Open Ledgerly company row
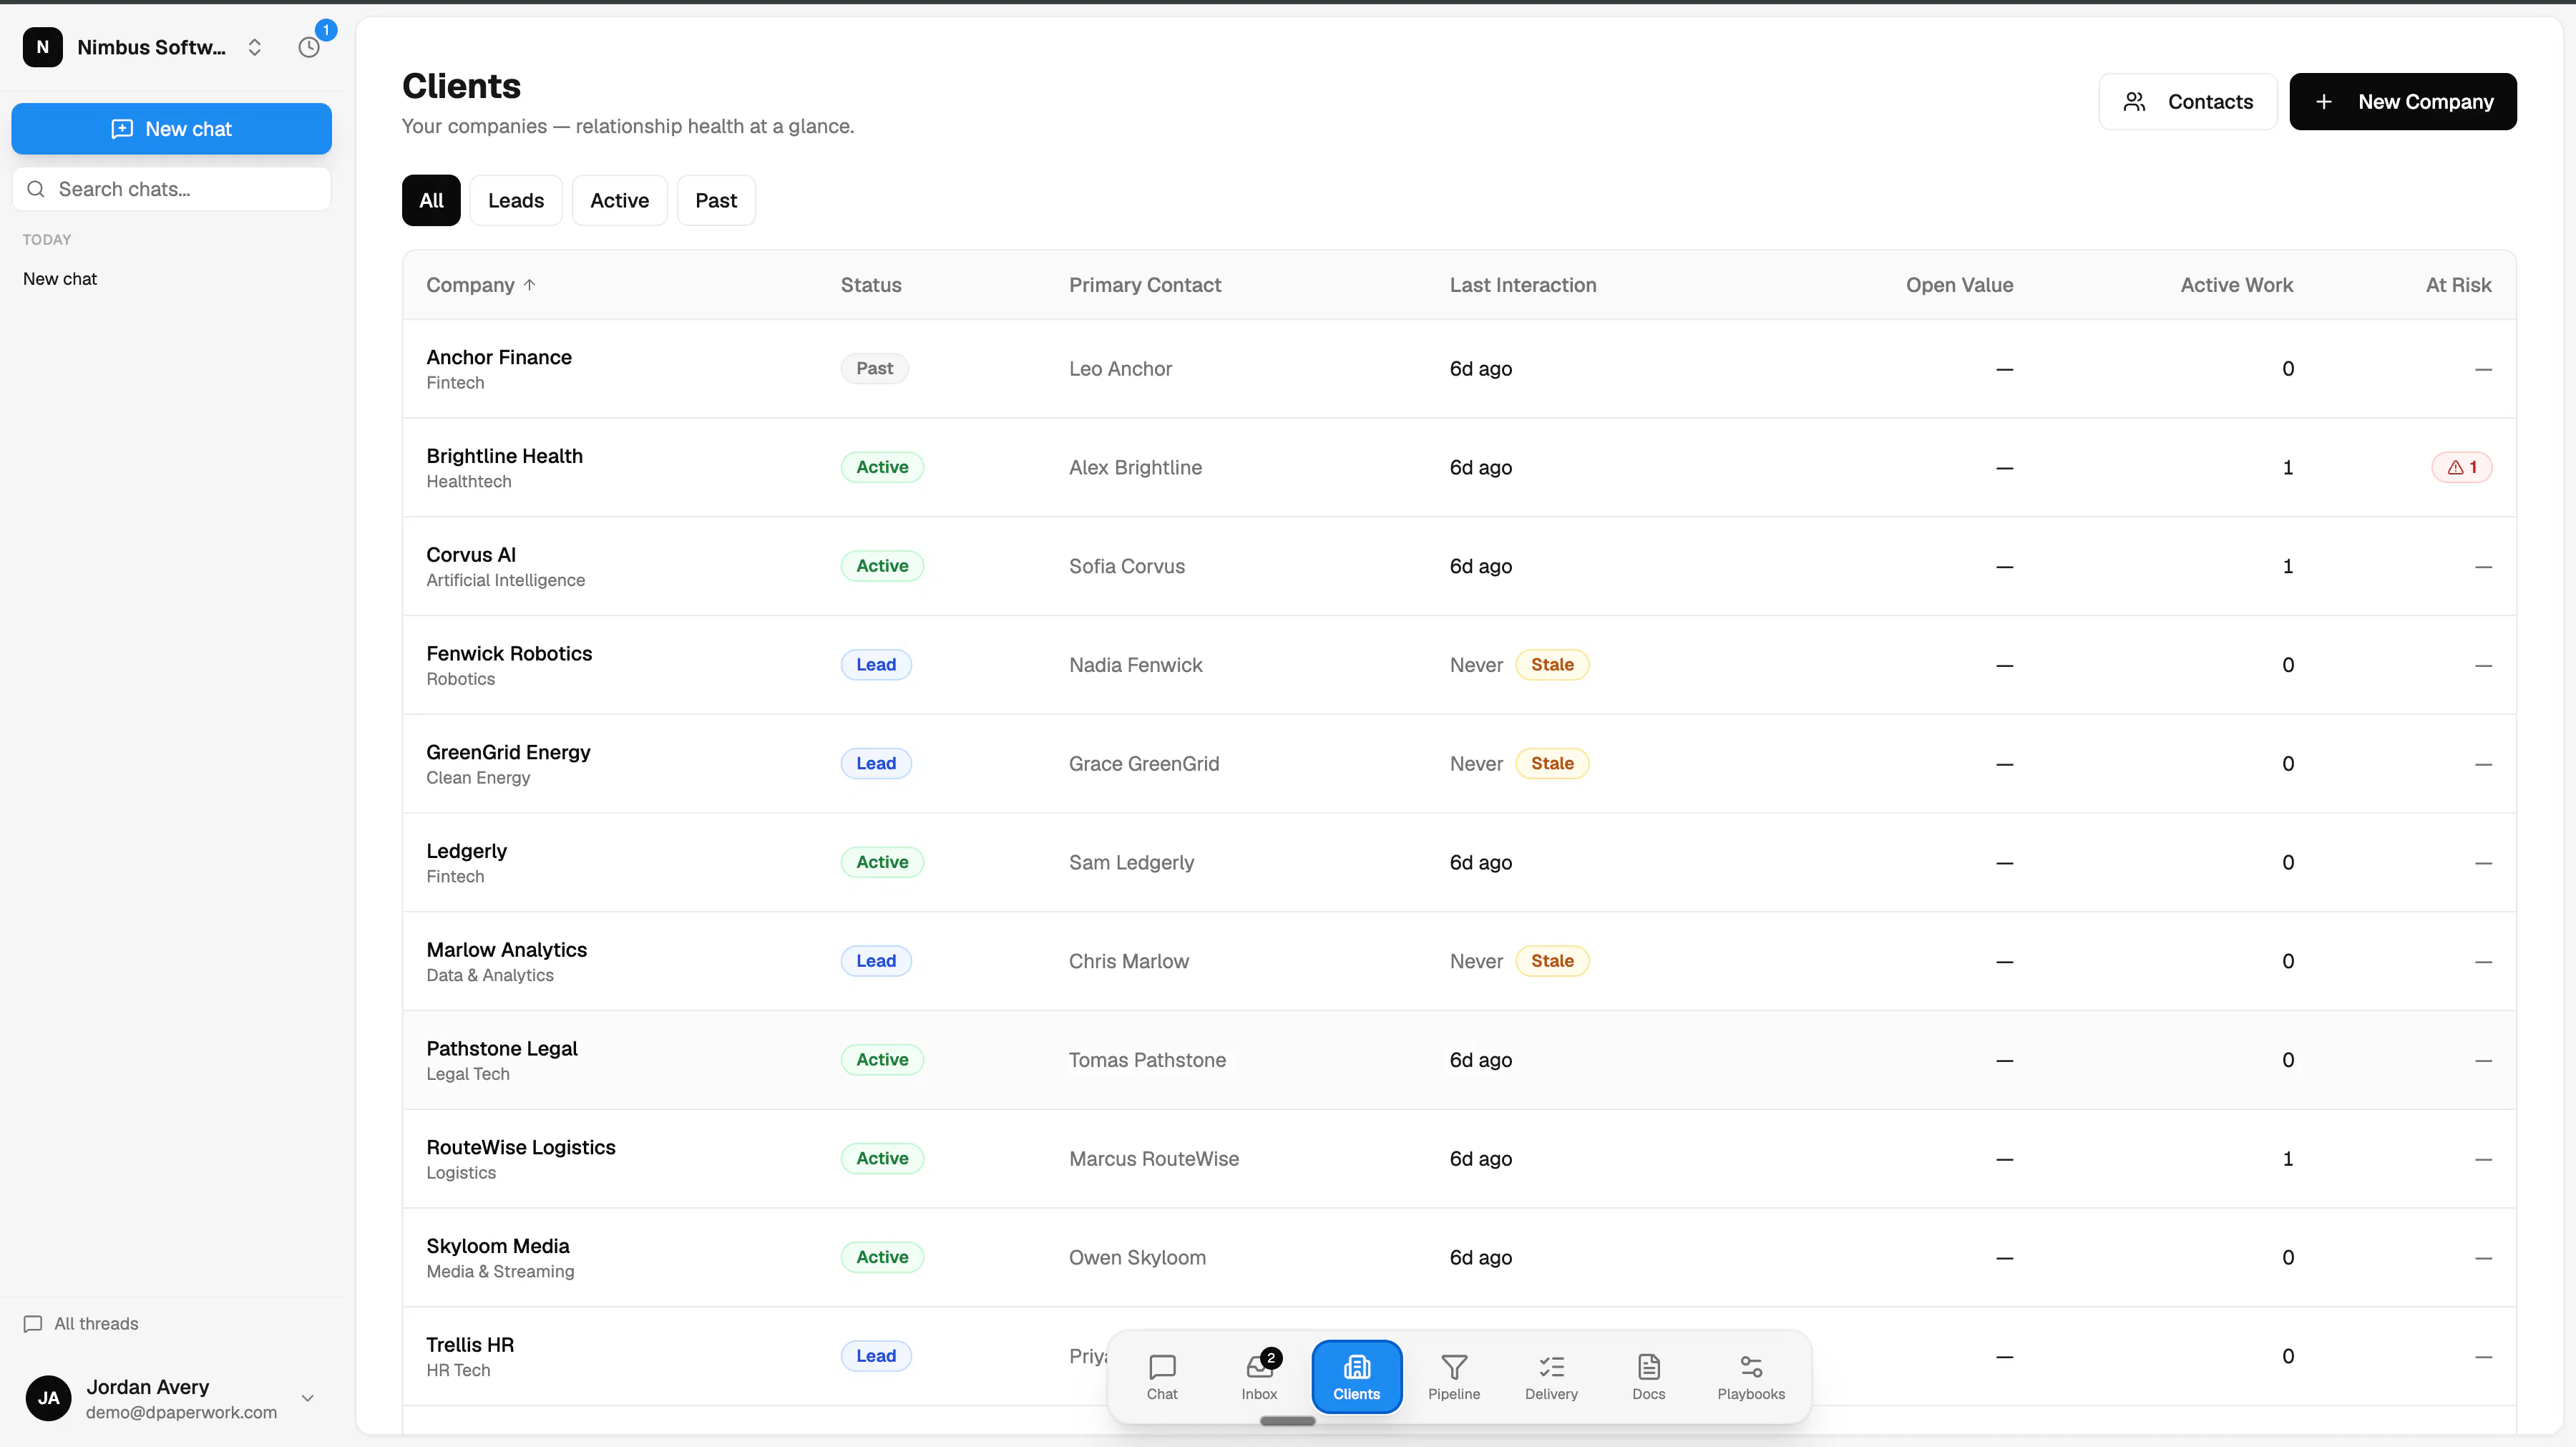 tap(1459, 862)
